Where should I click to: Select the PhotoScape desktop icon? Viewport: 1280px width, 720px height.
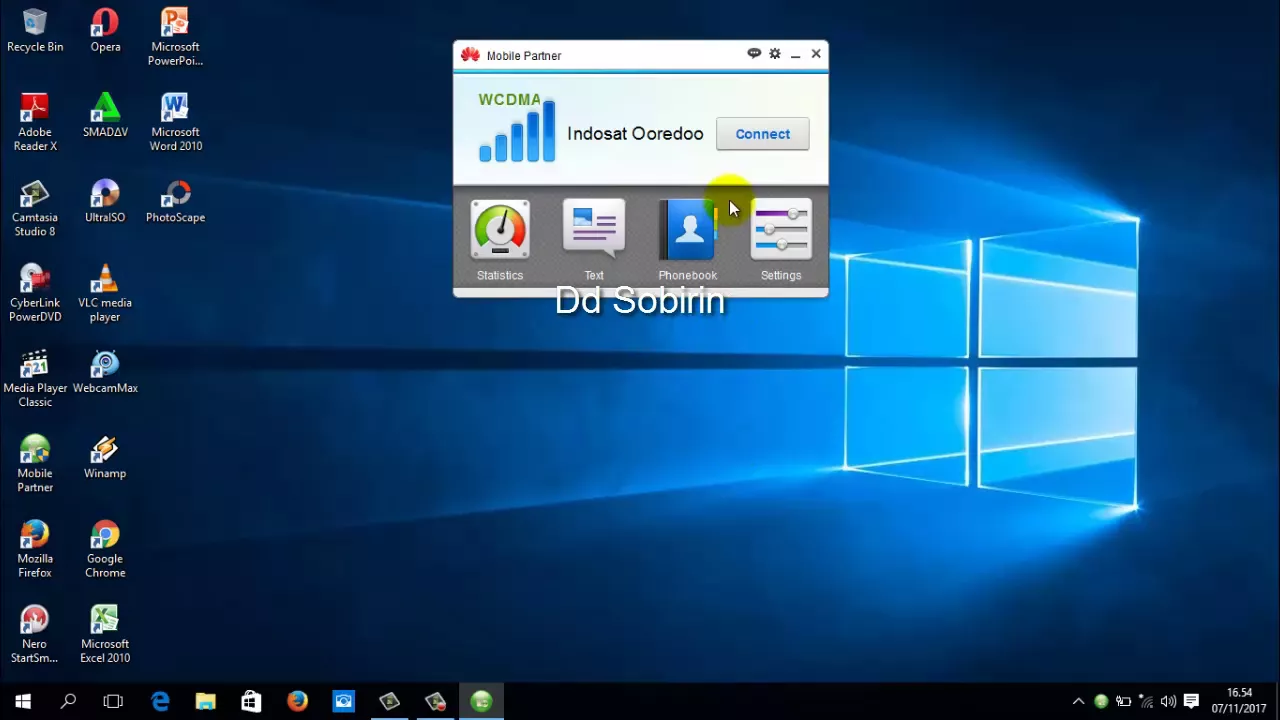[175, 201]
